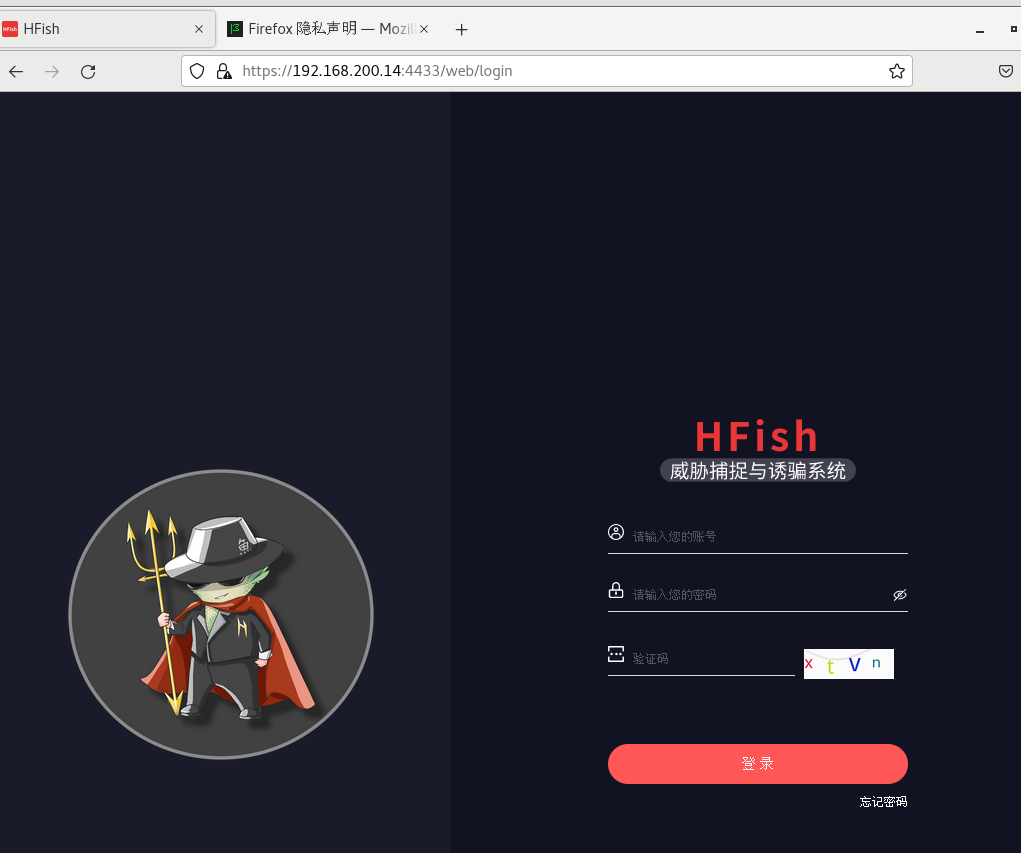Click the 威胁捕捉与诱骗系统 subtitle
Image resolution: width=1021 pixels, height=853 pixels.
pyautogui.click(x=757, y=470)
